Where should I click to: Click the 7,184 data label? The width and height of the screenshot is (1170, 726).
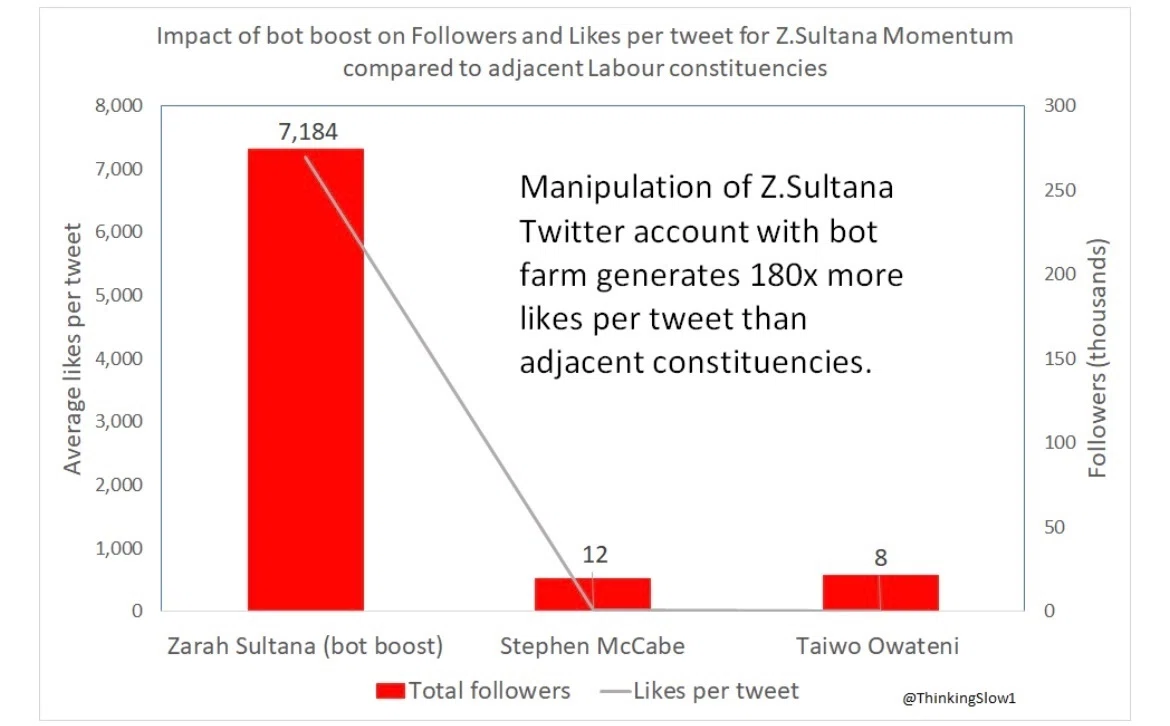pyautogui.click(x=308, y=132)
